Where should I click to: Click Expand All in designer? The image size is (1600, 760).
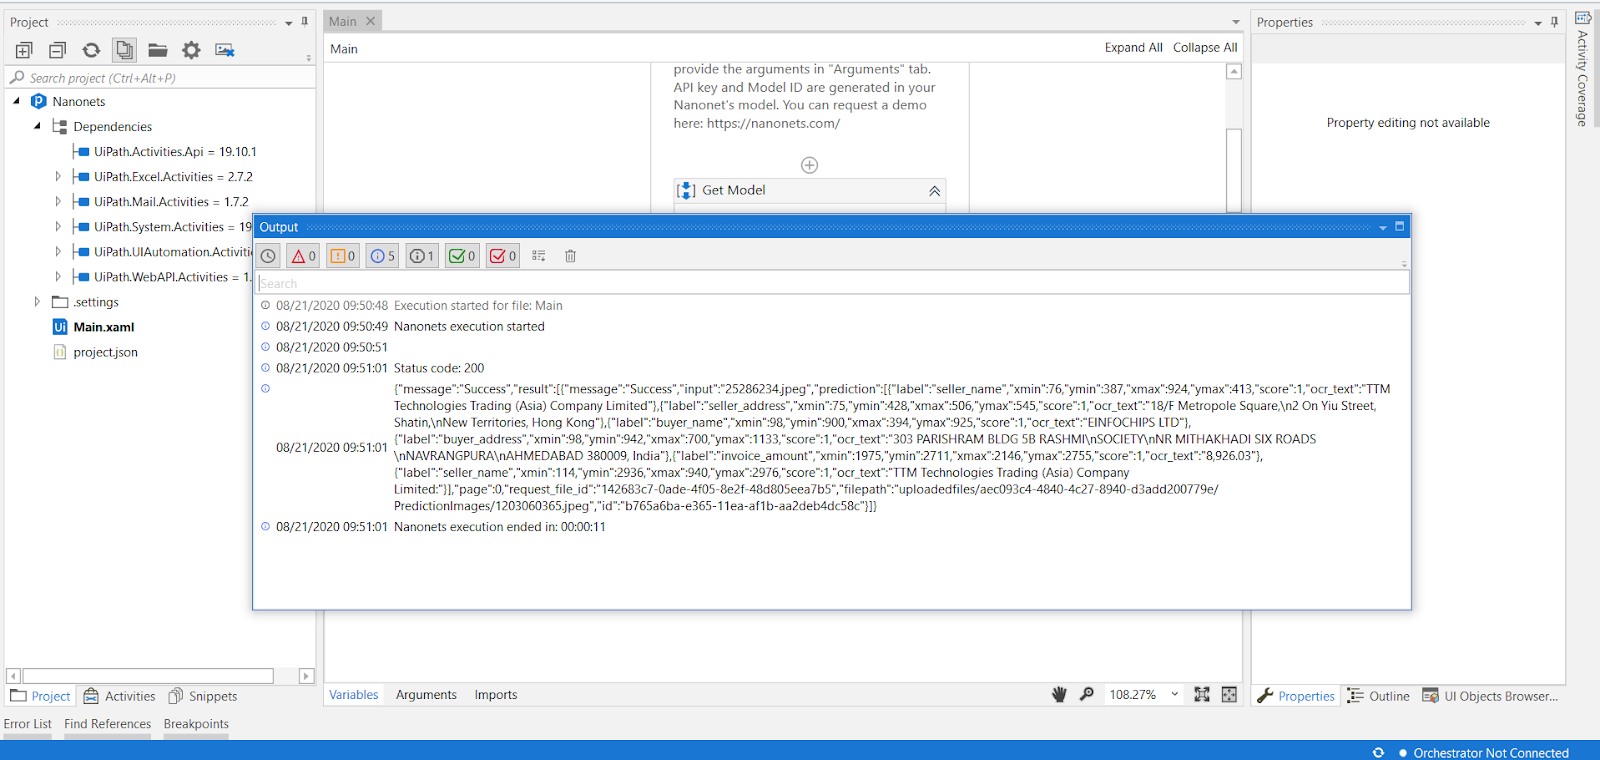(1133, 47)
